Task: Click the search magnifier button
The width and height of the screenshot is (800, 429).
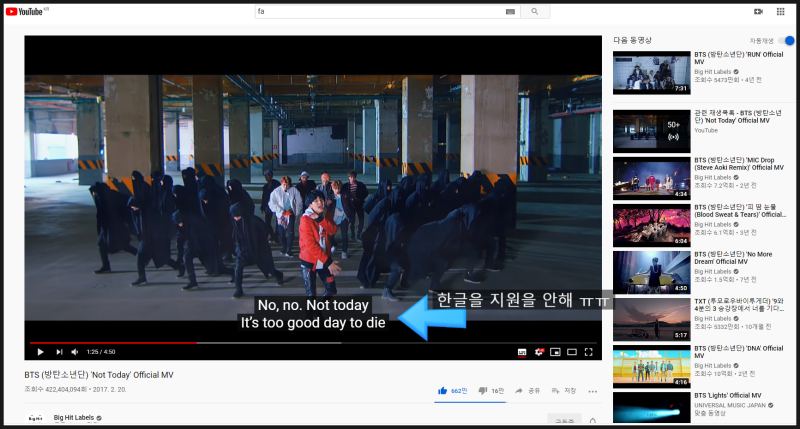Action: point(535,11)
